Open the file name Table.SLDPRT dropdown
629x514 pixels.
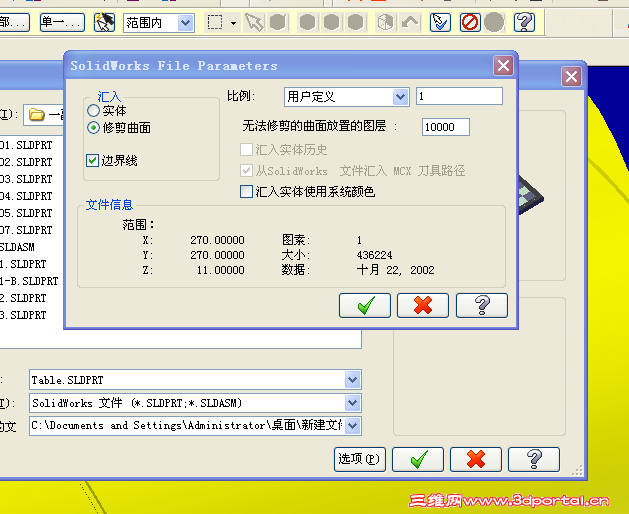pyautogui.click(x=352, y=380)
